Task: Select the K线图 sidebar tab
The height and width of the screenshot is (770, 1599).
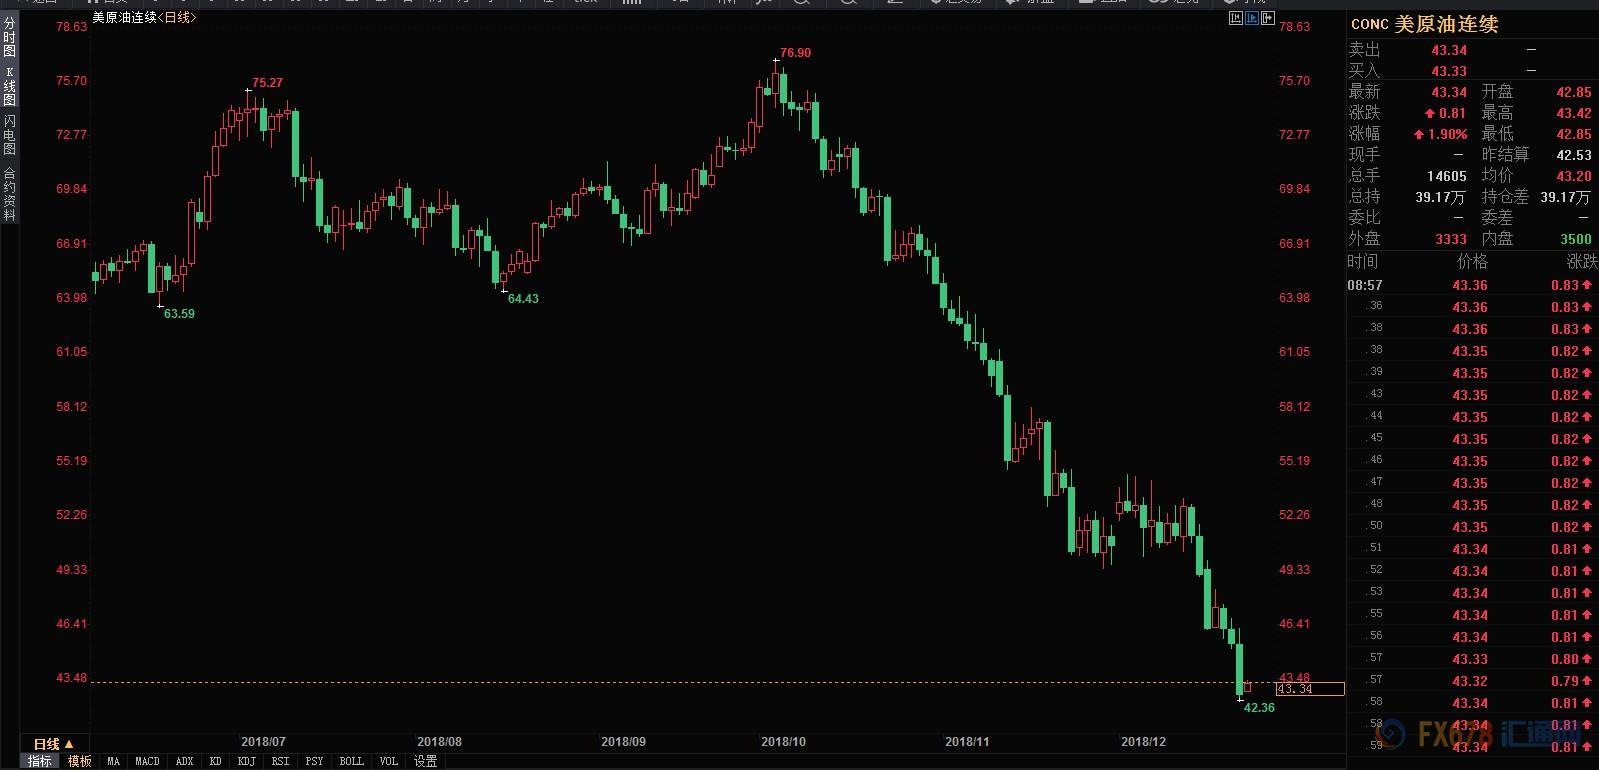Action: 9,87
